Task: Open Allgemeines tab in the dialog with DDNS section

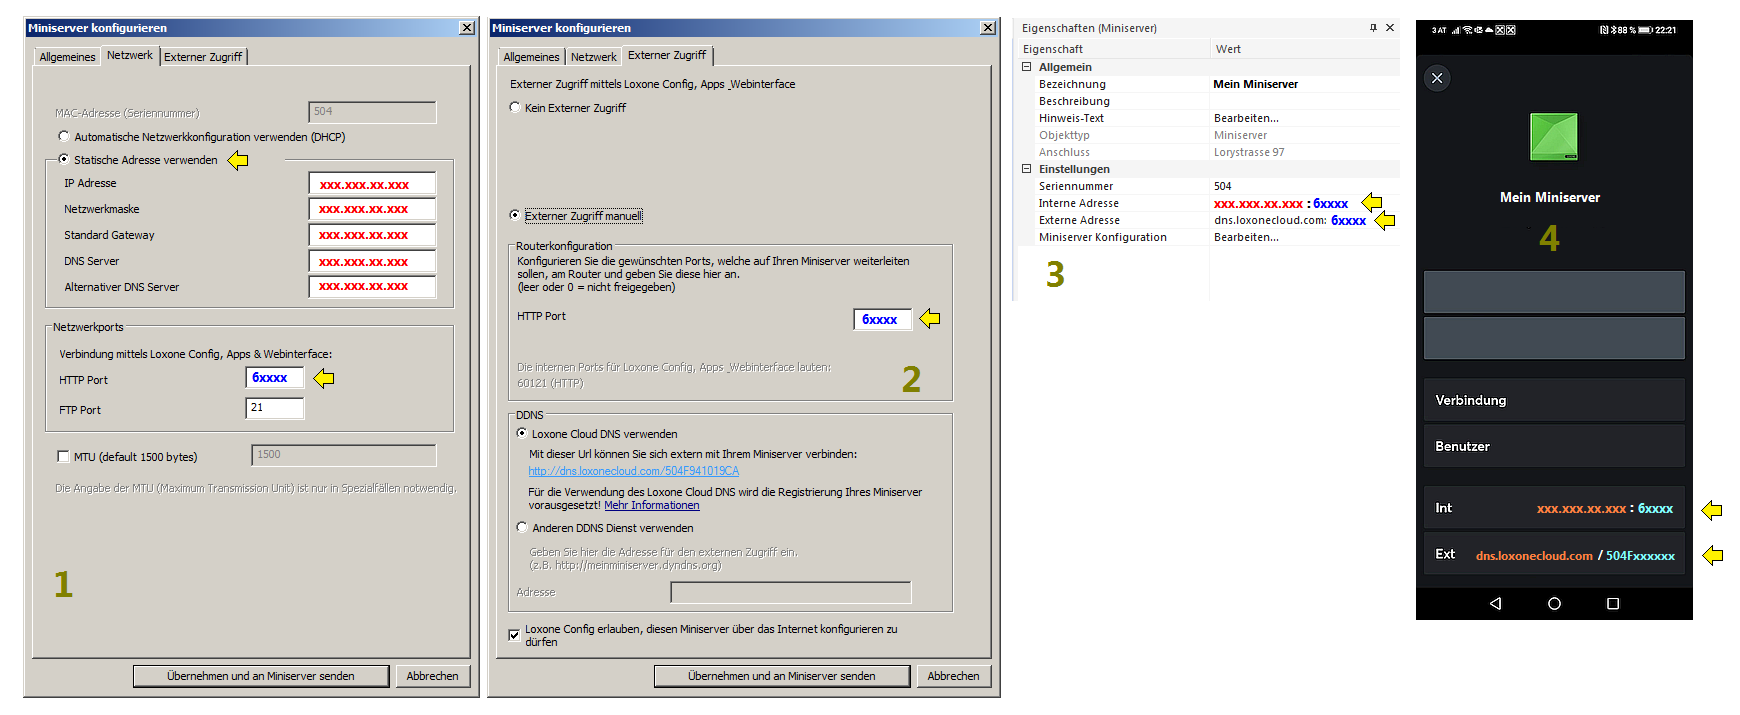Action: (531, 57)
